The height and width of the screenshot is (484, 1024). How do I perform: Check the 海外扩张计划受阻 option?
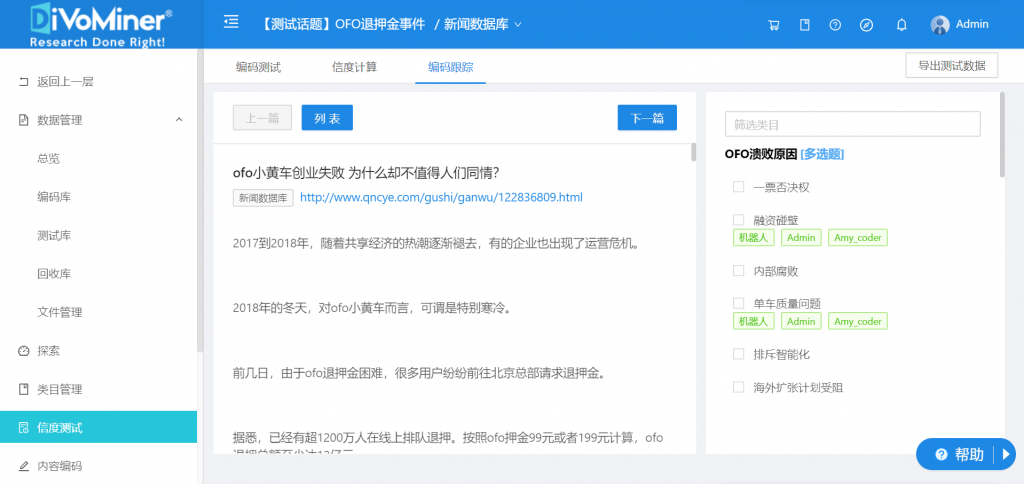coord(739,387)
